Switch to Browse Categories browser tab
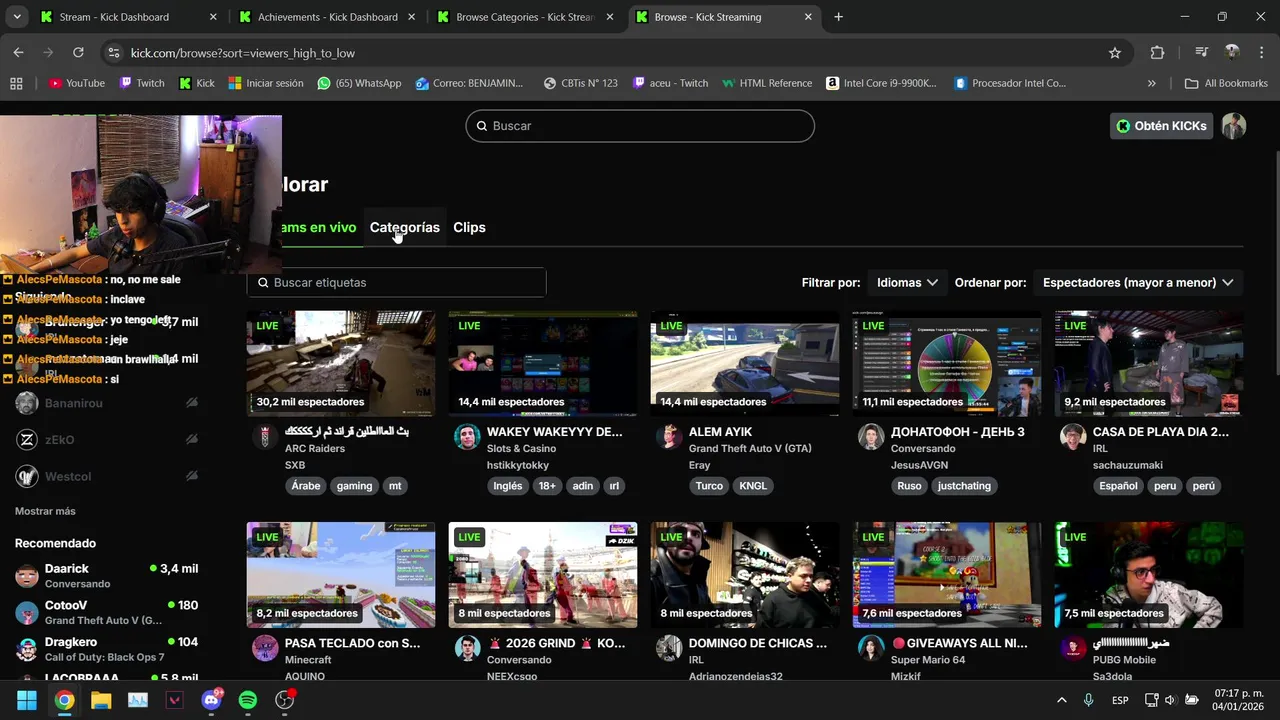Viewport: 1280px width, 720px height. point(525,17)
